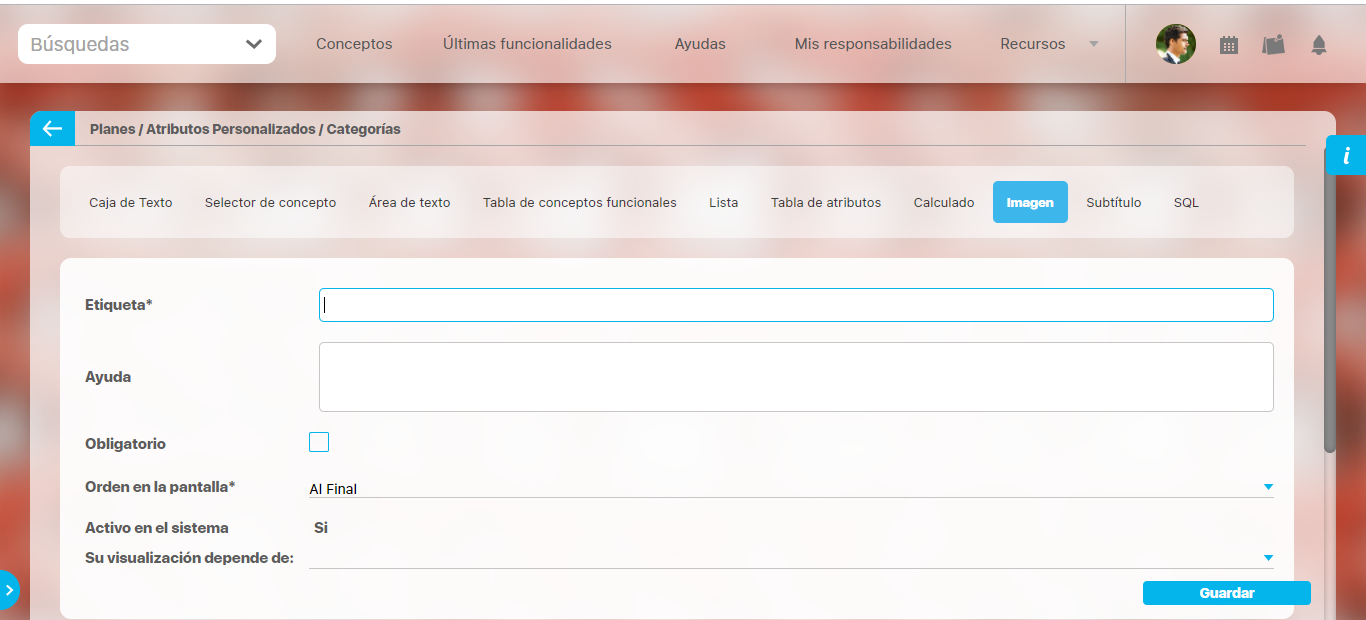1366x620 pixels.
Task: Click into the Ayuda text area
Action: coord(796,377)
